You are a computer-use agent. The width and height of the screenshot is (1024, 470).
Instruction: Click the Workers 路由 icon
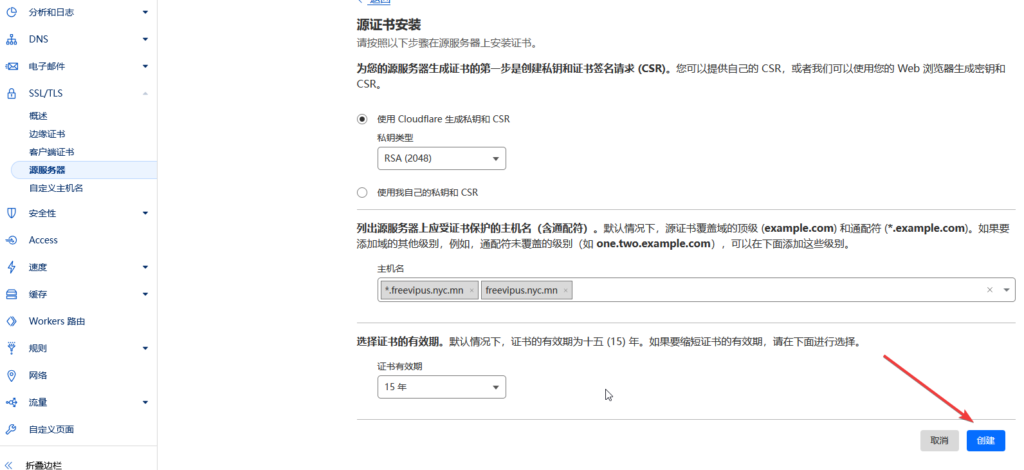click(12, 321)
